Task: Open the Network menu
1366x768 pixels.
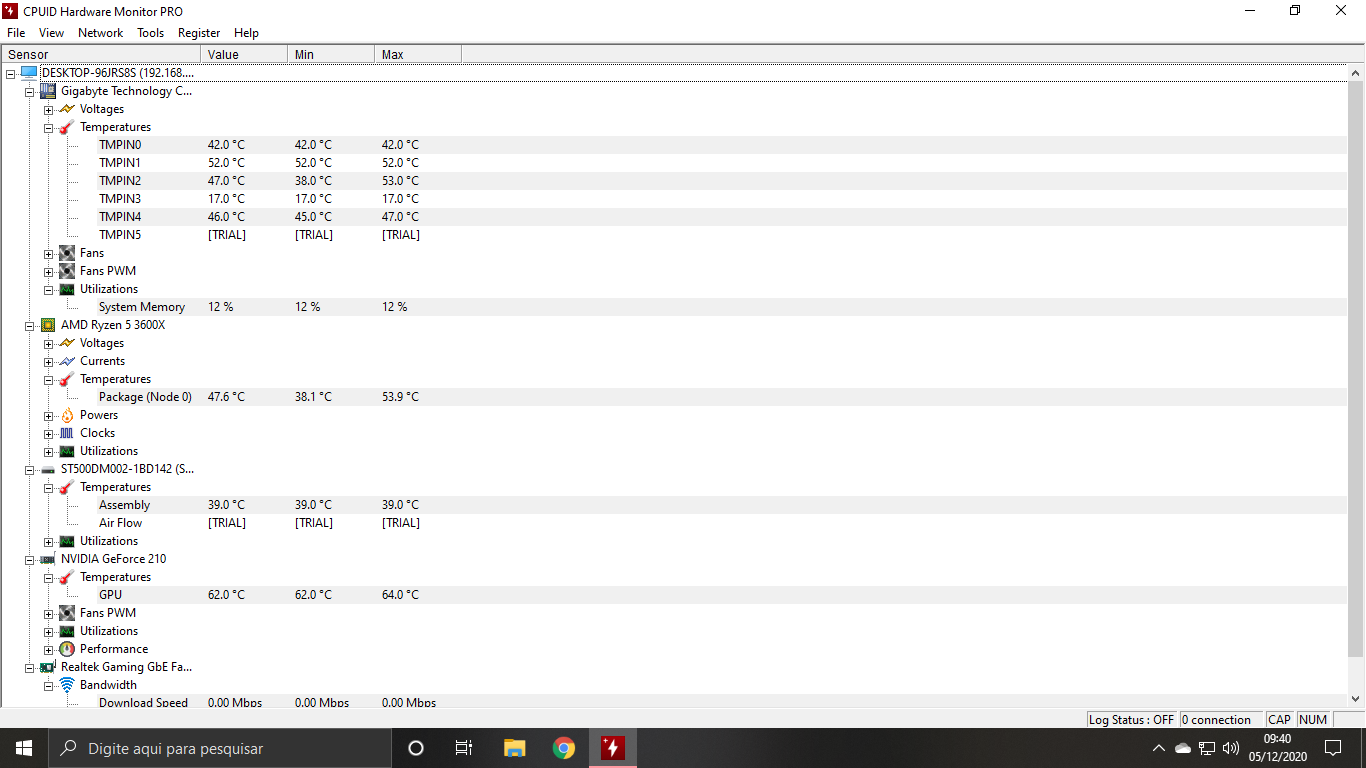Action: coord(100,32)
